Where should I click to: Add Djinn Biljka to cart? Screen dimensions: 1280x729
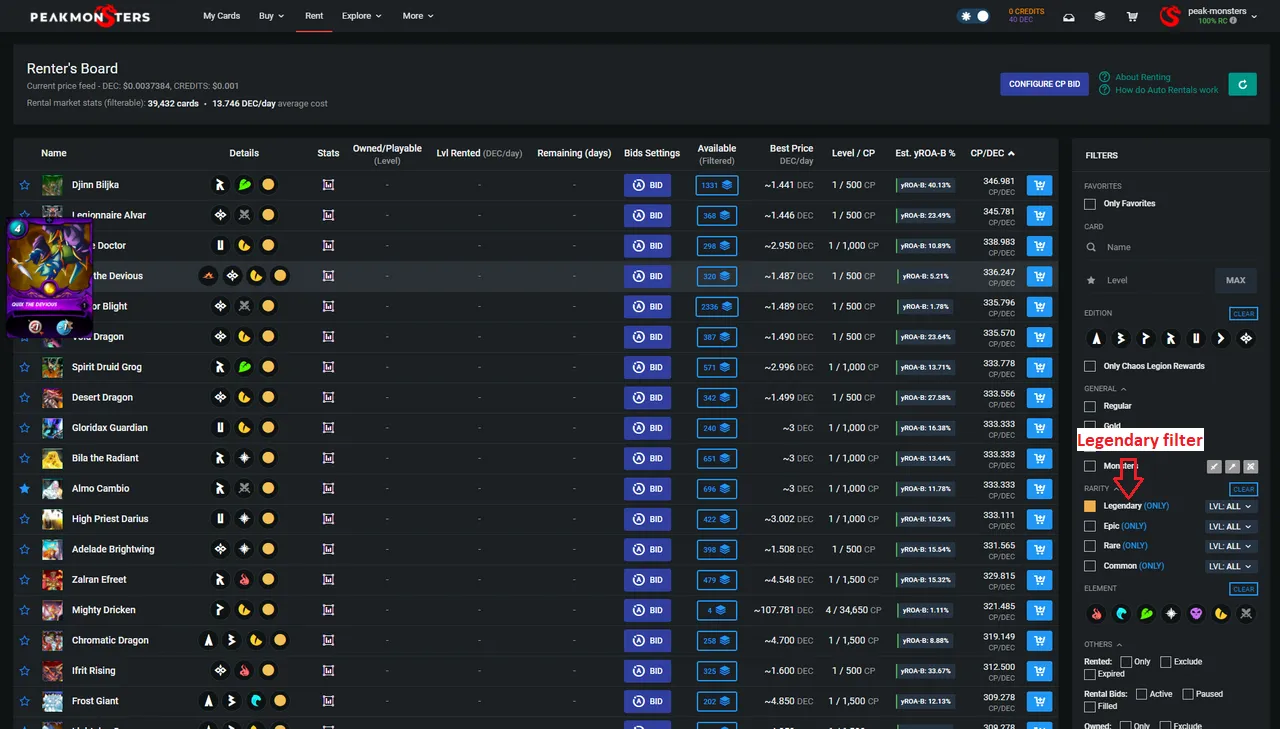[x=1039, y=185]
